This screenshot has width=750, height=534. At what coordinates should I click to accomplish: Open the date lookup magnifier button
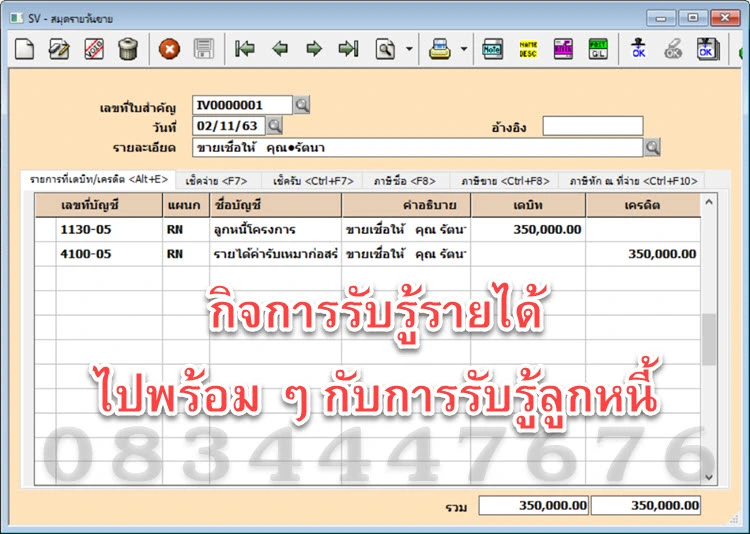click(x=274, y=126)
